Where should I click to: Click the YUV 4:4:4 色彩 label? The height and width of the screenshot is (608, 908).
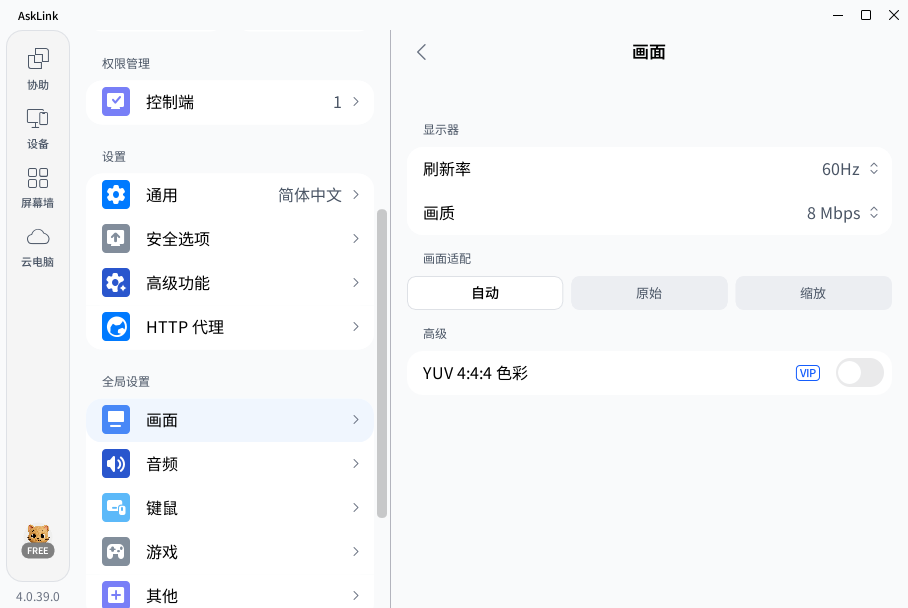(475, 373)
